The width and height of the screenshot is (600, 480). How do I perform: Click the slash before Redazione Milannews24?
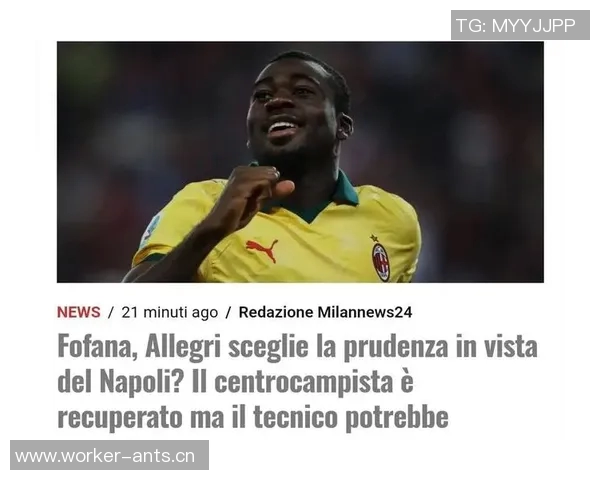point(228,313)
